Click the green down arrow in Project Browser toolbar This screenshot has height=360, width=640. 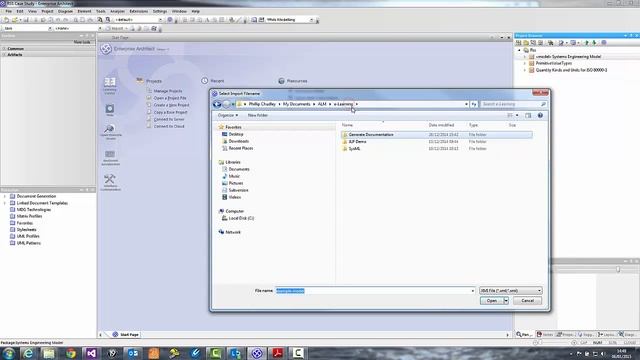pos(594,42)
